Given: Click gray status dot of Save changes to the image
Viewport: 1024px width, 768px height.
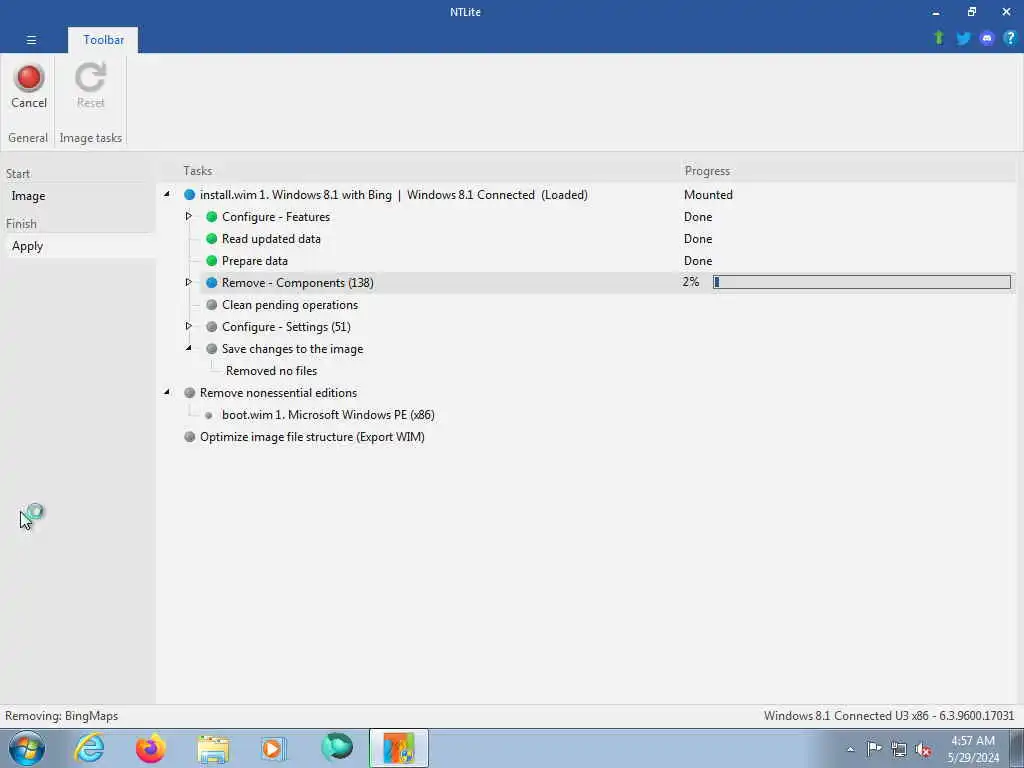Looking at the screenshot, I should [x=212, y=349].
